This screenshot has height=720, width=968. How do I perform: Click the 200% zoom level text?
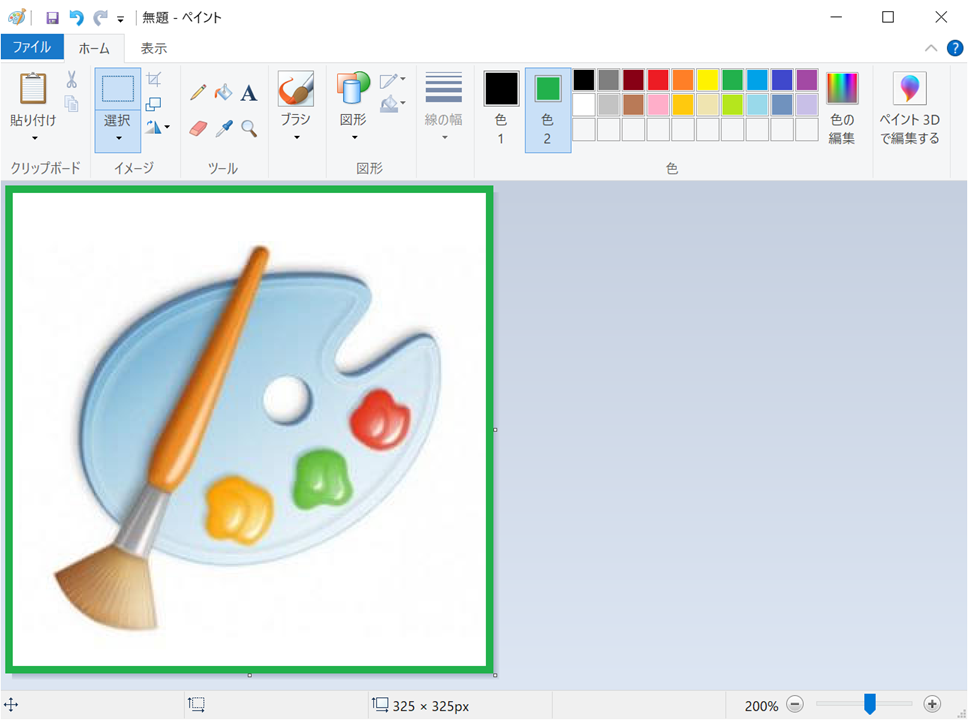(761, 706)
